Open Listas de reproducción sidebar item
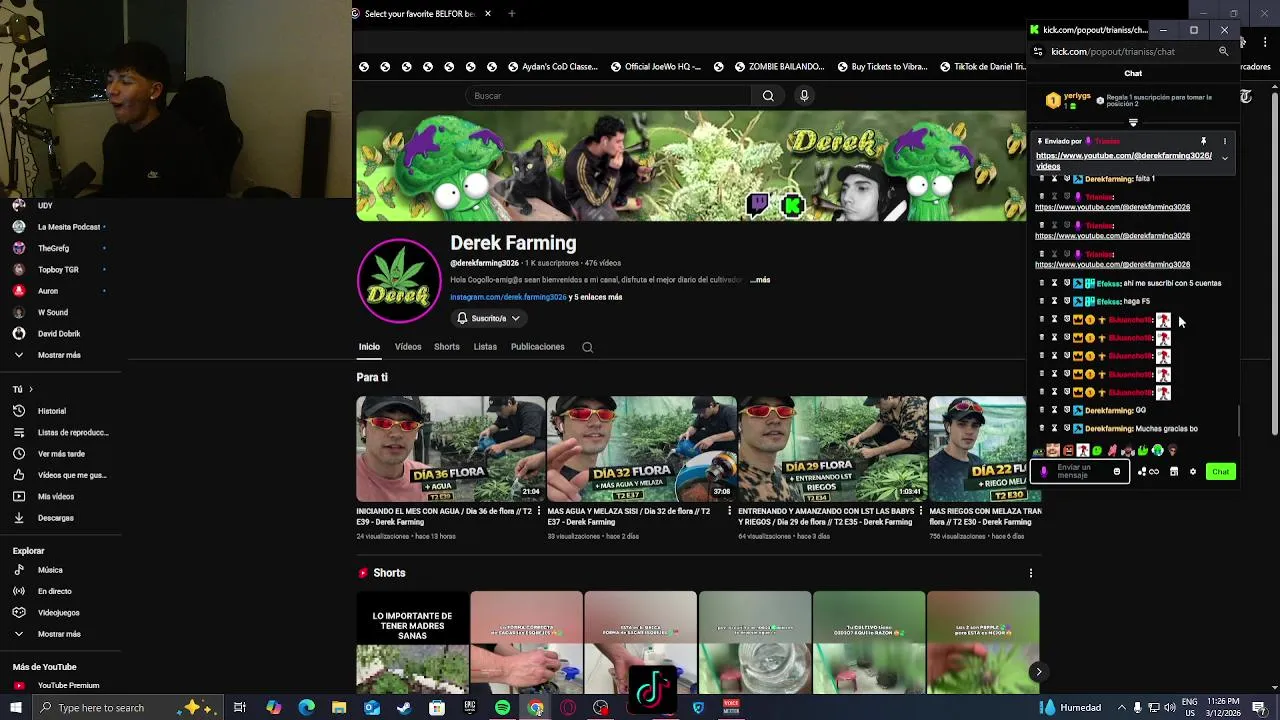This screenshot has height=720, width=1280. pos(72,433)
